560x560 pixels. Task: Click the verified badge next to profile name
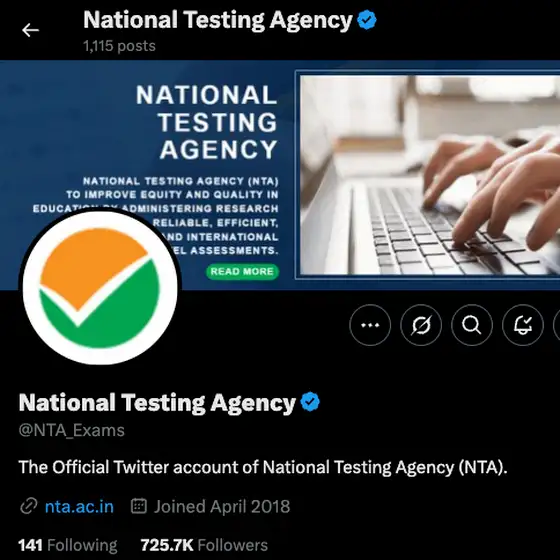(x=310, y=402)
